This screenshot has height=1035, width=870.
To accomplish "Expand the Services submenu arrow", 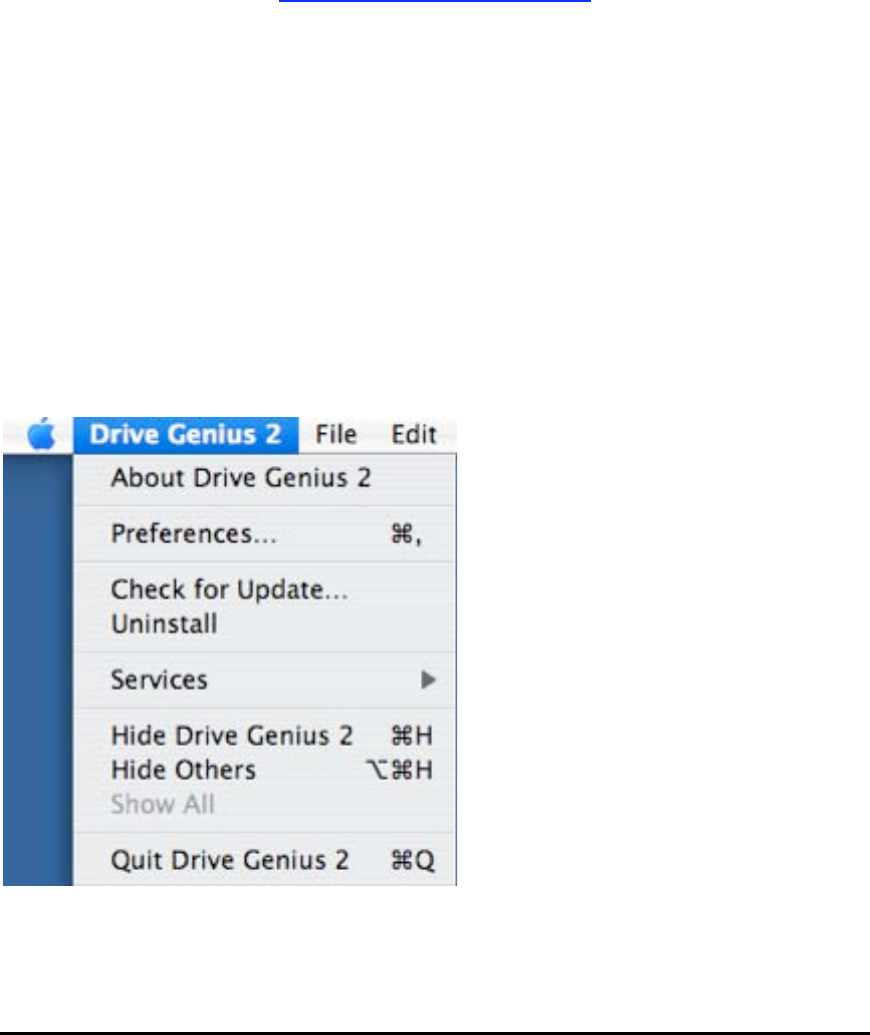I will [428, 680].
